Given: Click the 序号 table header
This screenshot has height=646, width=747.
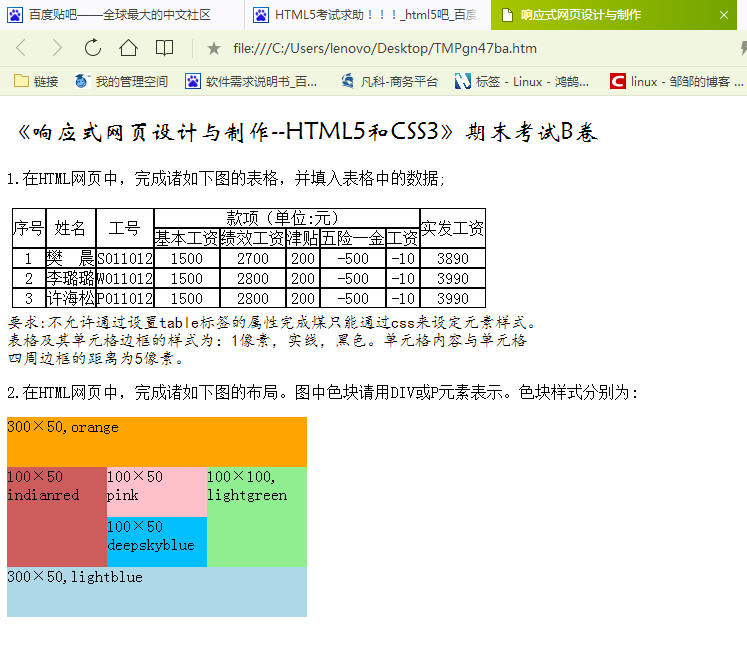Looking at the screenshot, I should tap(29, 228).
